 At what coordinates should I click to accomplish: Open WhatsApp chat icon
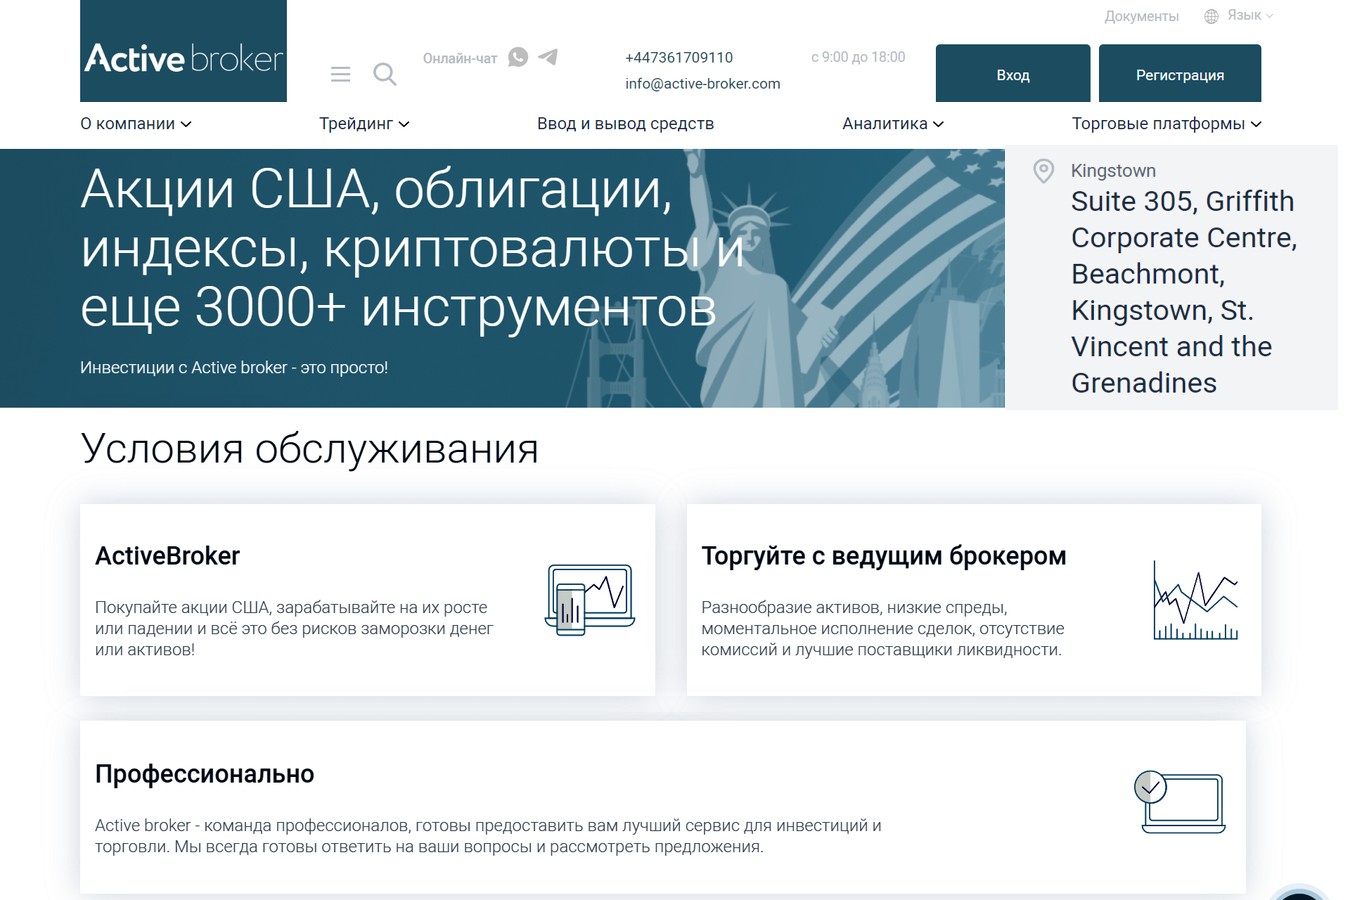click(x=518, y=57)
